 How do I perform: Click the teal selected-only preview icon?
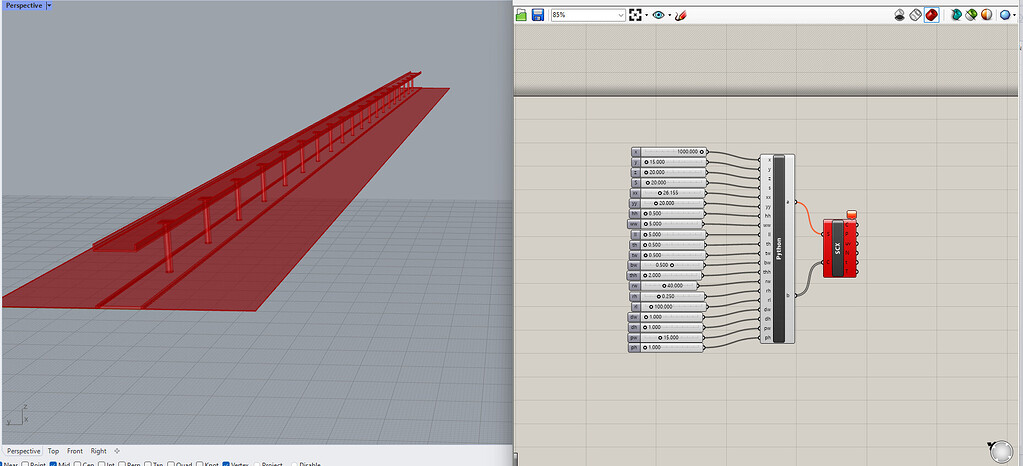coord(956,15)
